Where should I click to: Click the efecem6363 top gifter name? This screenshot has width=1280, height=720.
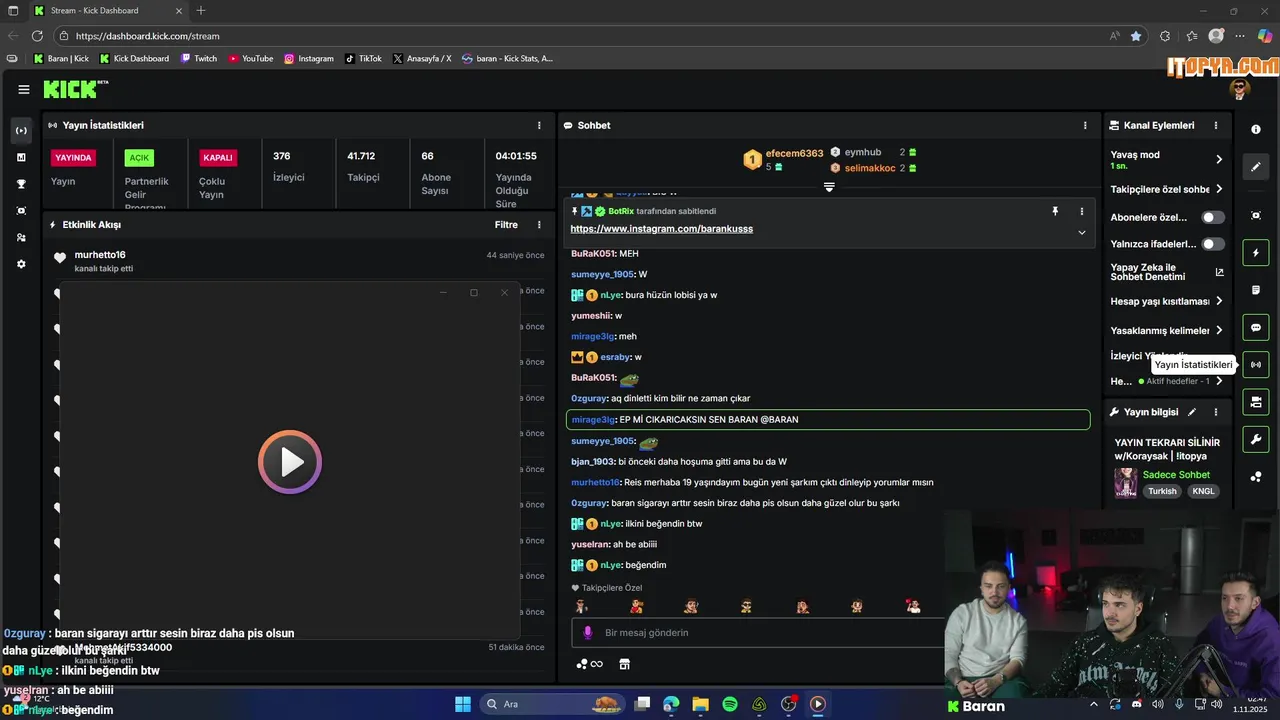coord(794,154)
